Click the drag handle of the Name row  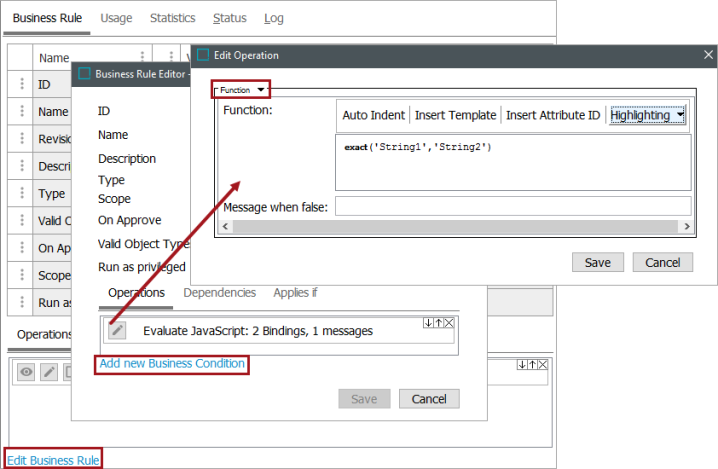coord(22,111)
